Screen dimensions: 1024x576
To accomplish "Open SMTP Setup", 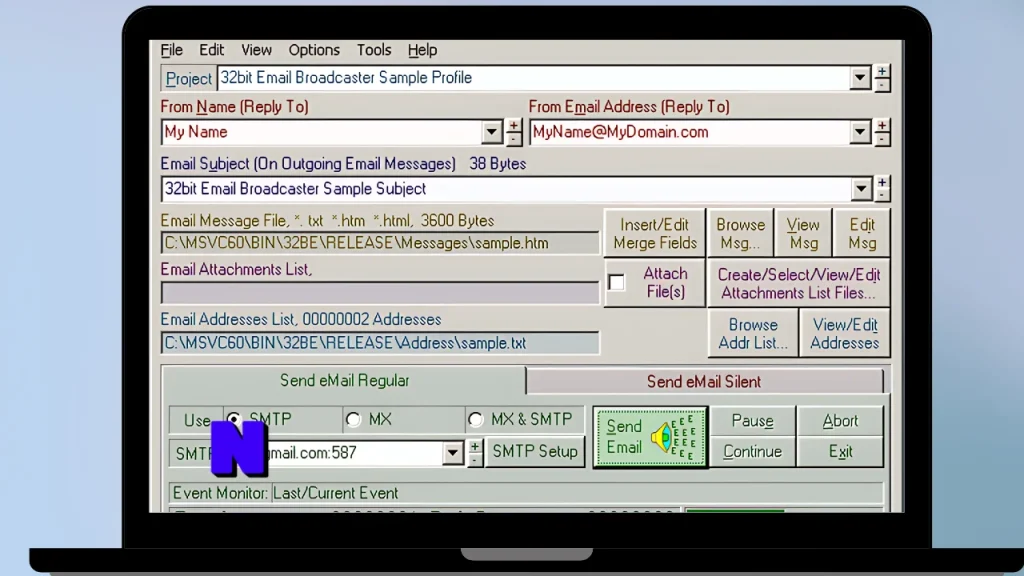I will (x=535, y=452).
